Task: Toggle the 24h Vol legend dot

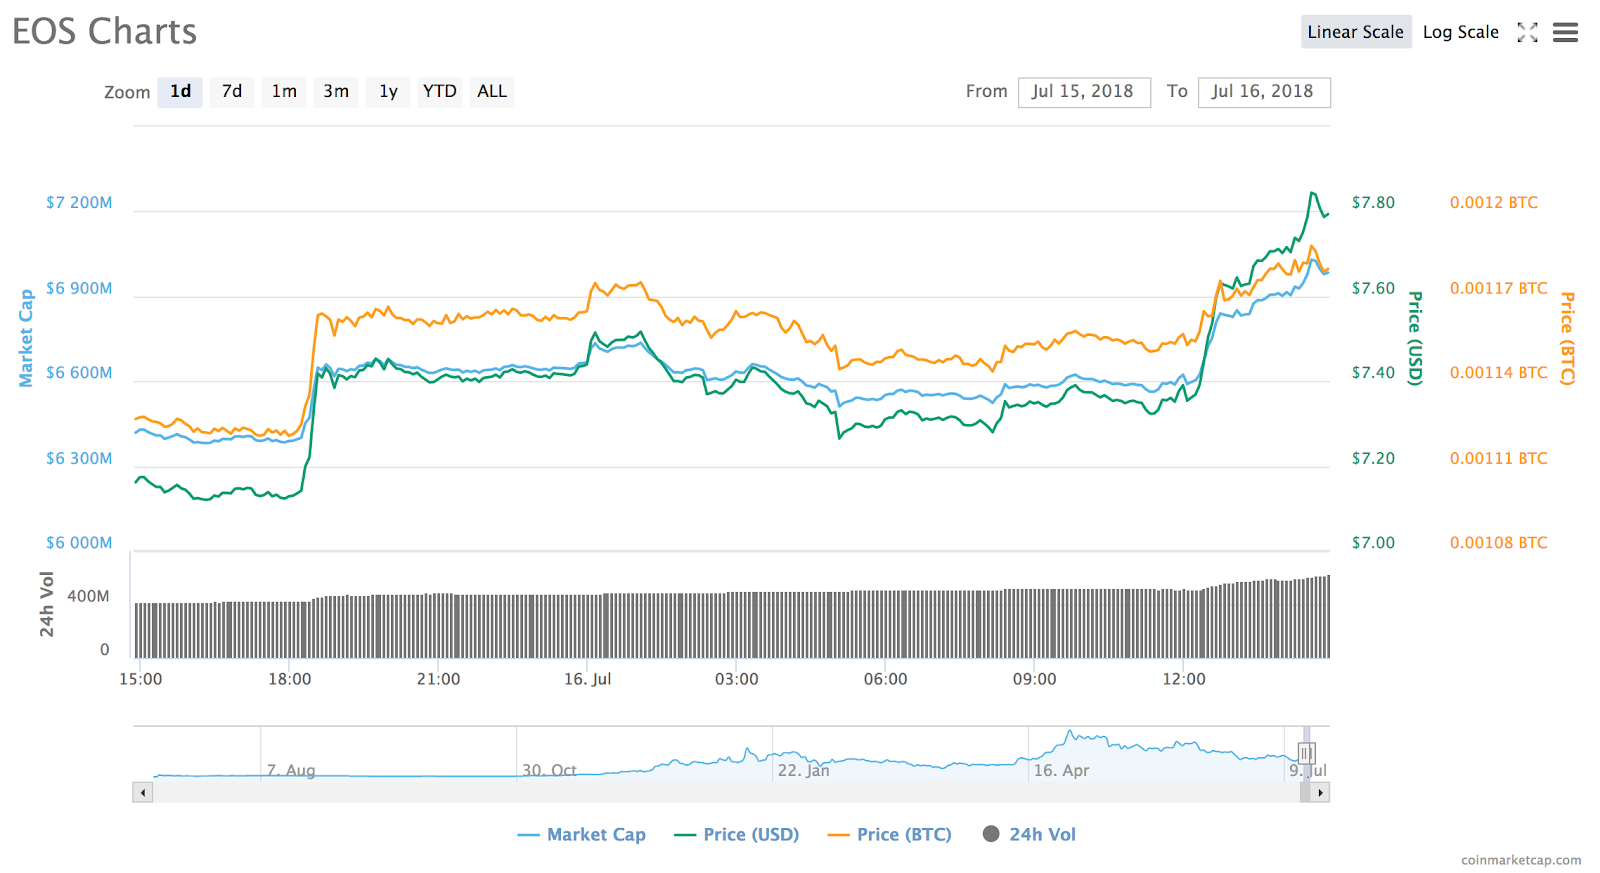Action: click(991, 834)
